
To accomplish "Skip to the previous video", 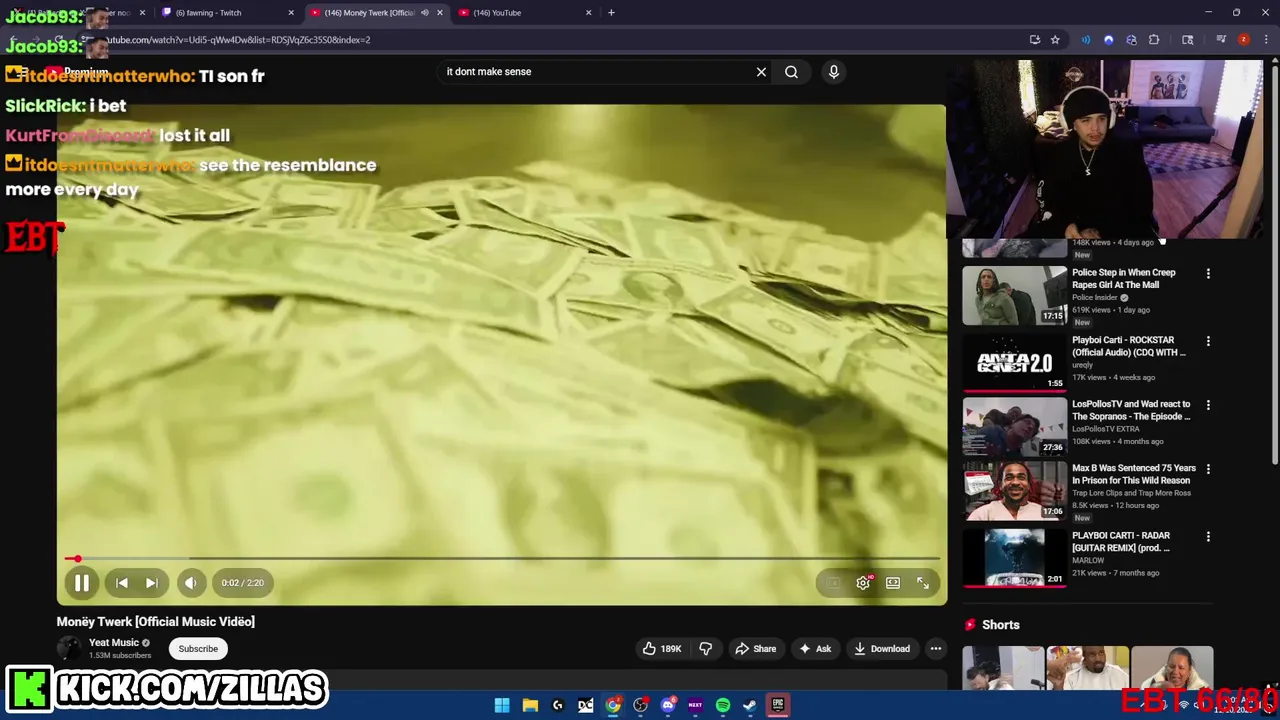I will click(122, 583).
